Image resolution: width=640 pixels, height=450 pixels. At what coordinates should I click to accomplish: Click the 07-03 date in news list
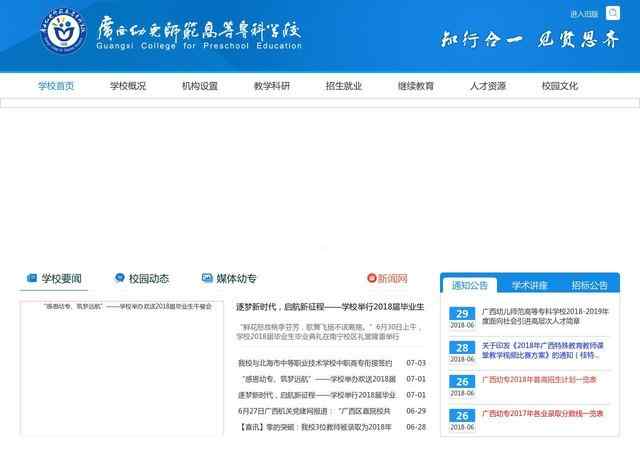click(416, 363)
